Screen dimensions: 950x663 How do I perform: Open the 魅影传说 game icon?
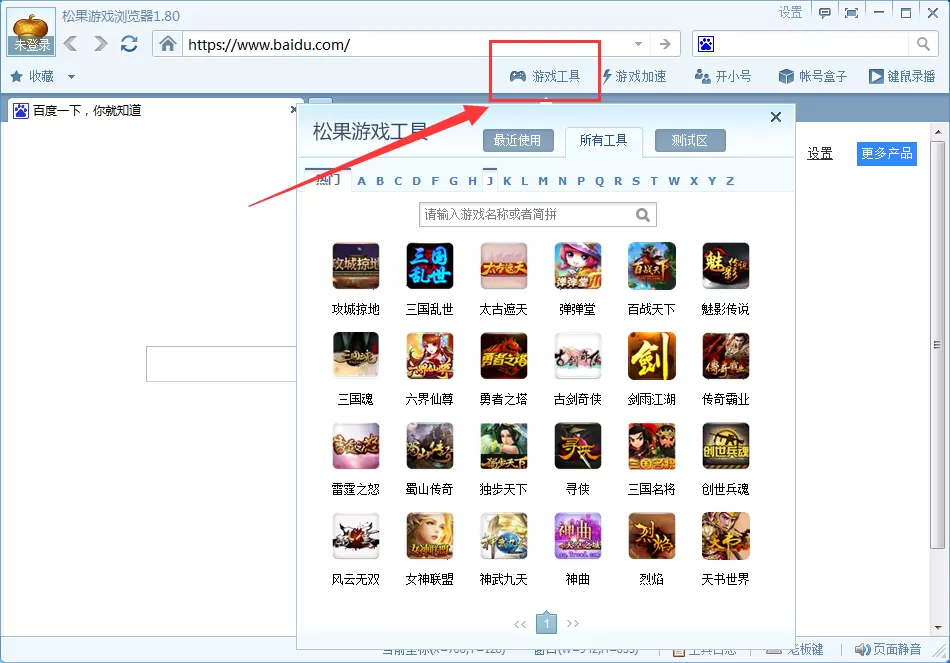725,266
